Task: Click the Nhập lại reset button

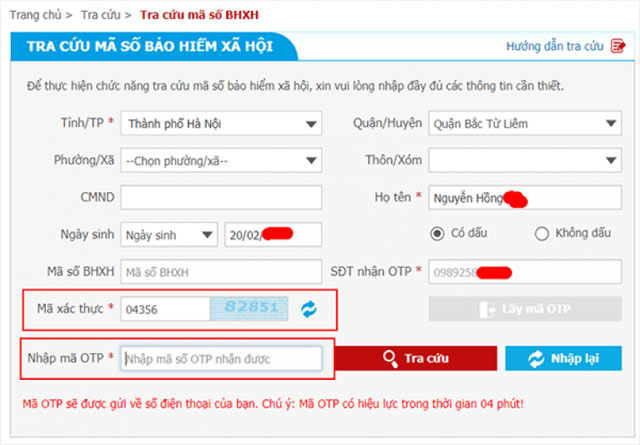Action: pyautogui.click(x=563, y=358)
